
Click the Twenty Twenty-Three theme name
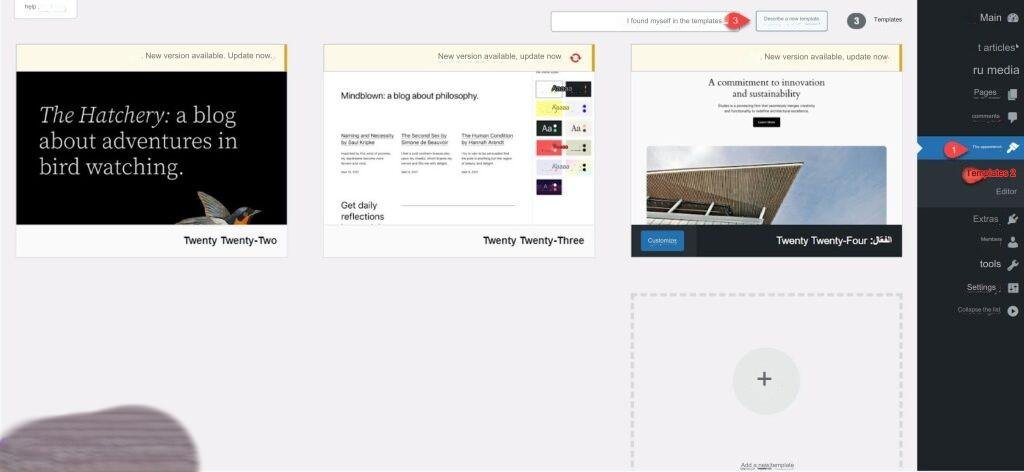click(x=534, y=241)
